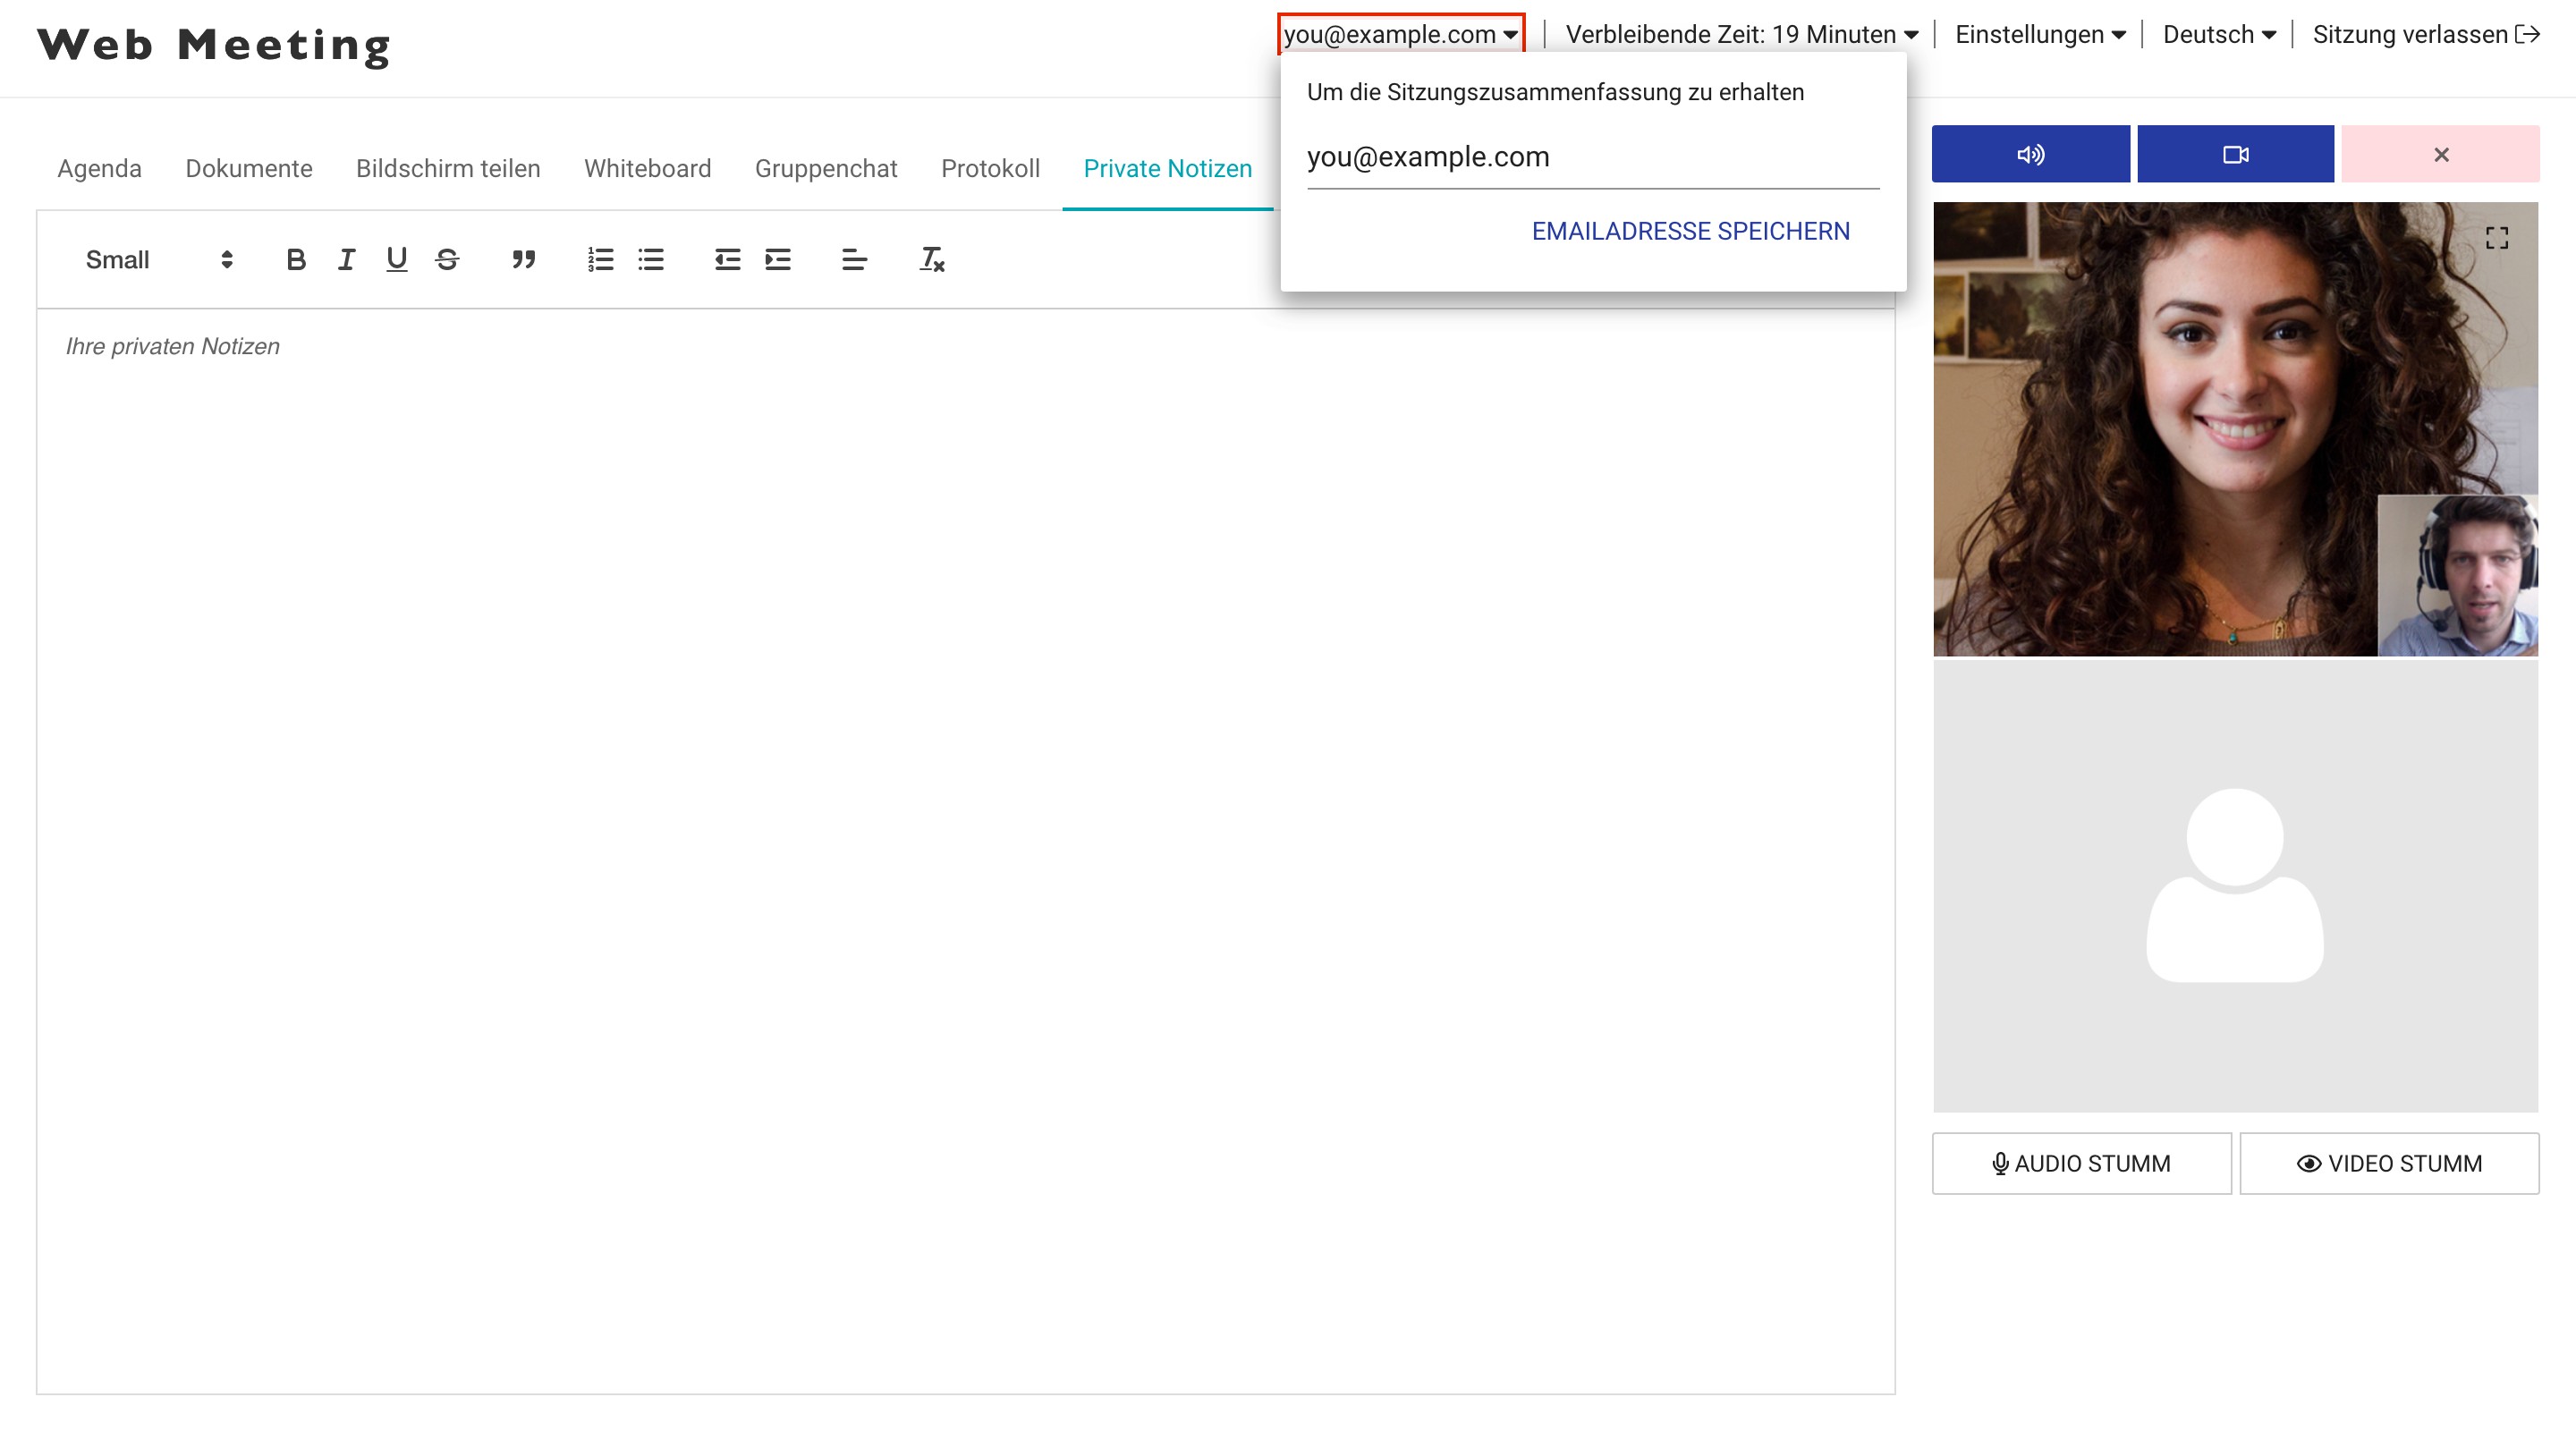Switch to Gruppenchat tab

[x=826, y=168]
